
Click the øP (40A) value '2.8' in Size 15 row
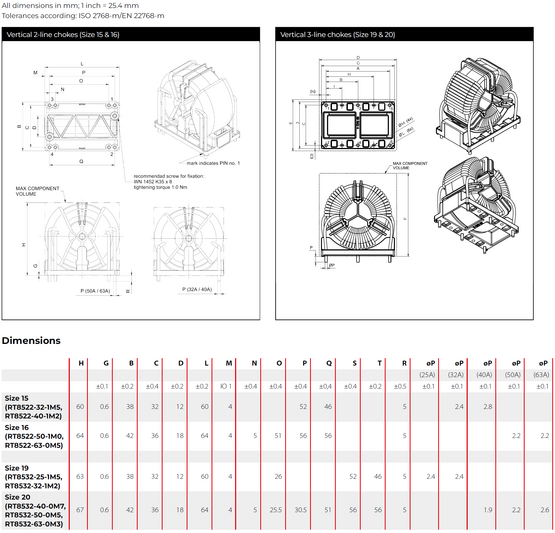tap(488, 406)
